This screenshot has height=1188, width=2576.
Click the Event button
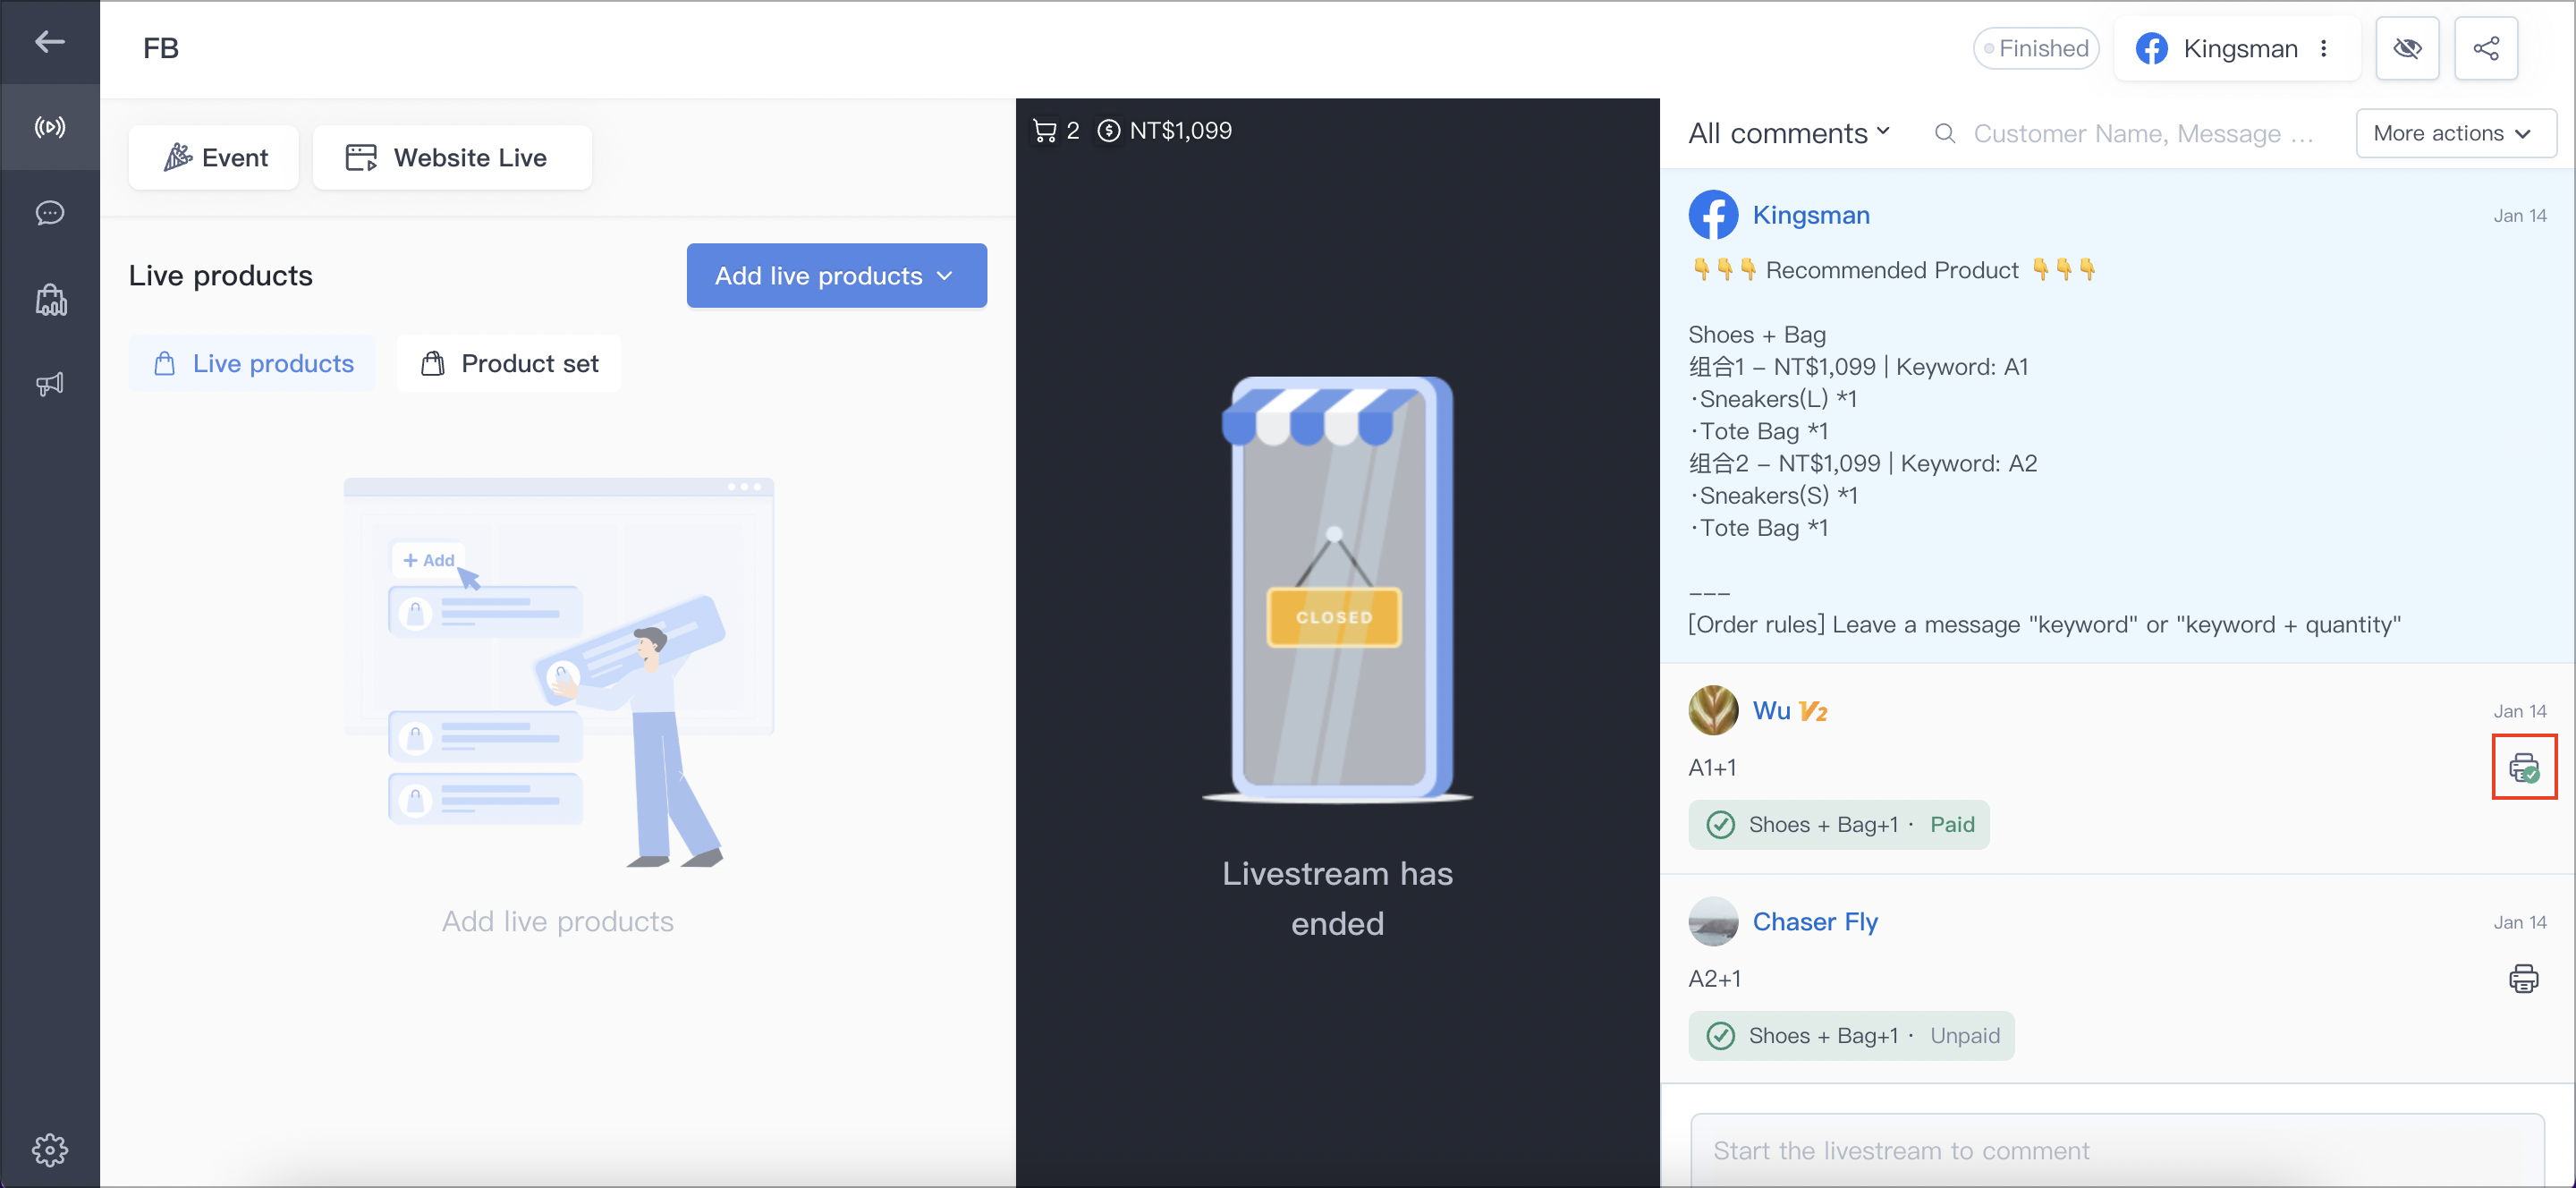coord(214,157)
